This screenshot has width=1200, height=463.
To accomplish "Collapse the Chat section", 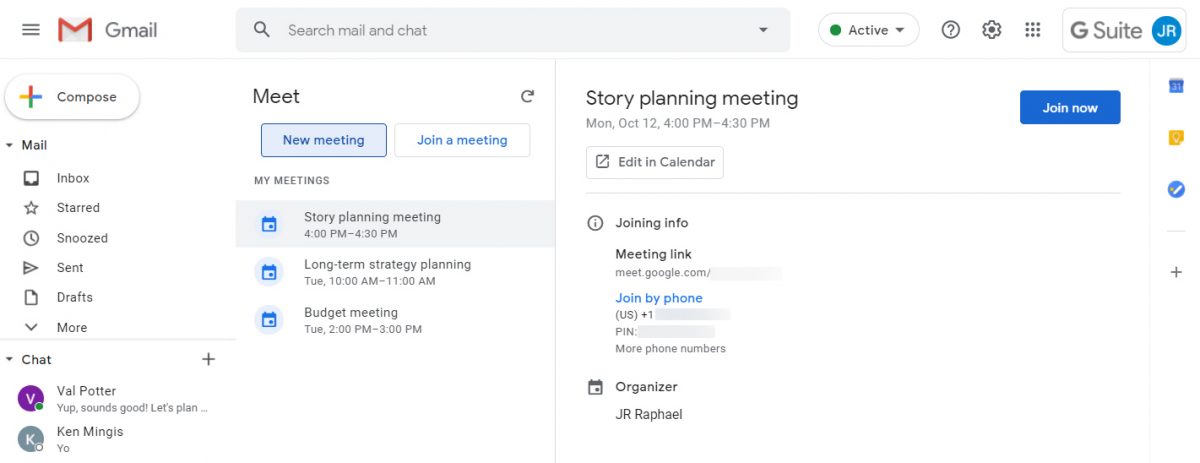I will pos(10,359).
